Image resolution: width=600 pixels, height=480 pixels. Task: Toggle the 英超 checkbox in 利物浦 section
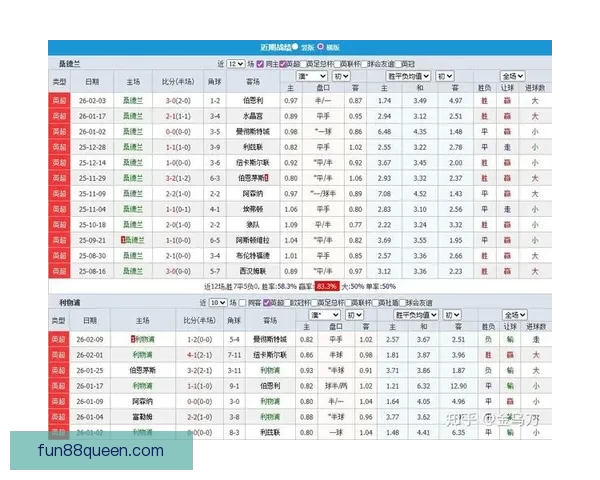click(x=267, y=303)
